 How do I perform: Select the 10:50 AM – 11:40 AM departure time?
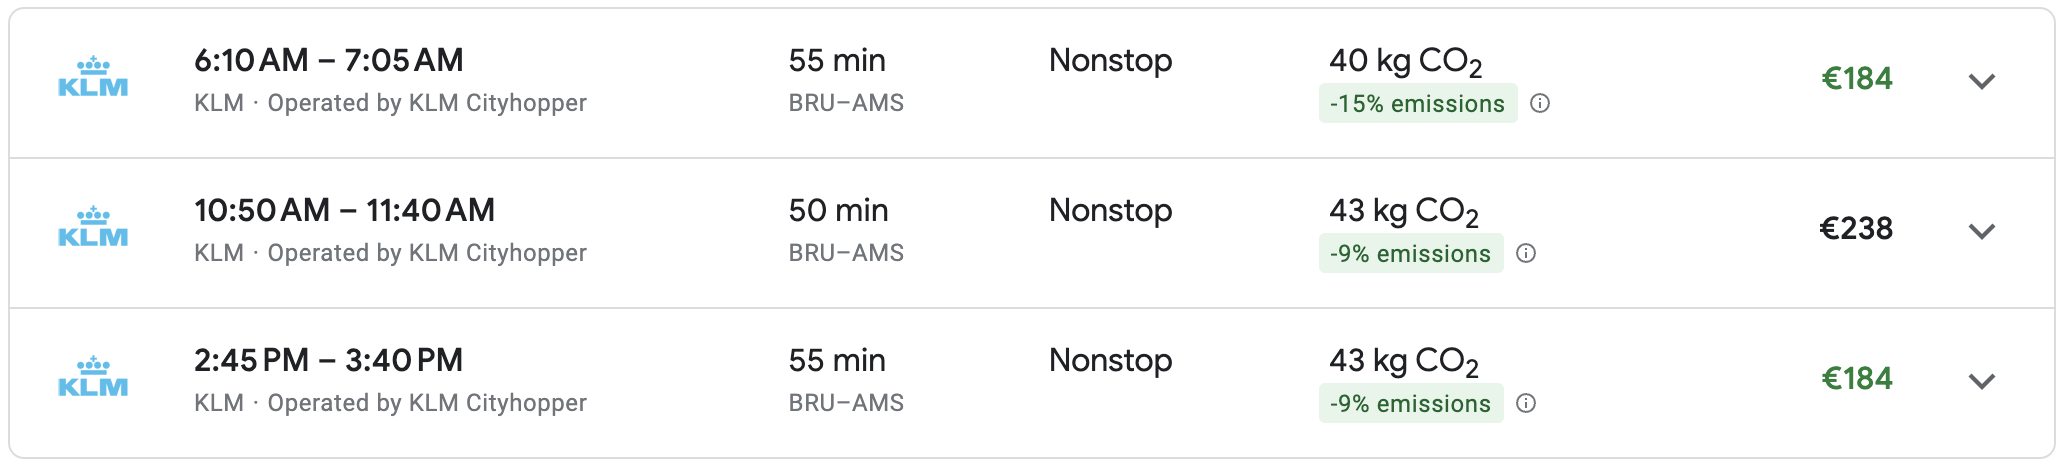coord(344,210)
